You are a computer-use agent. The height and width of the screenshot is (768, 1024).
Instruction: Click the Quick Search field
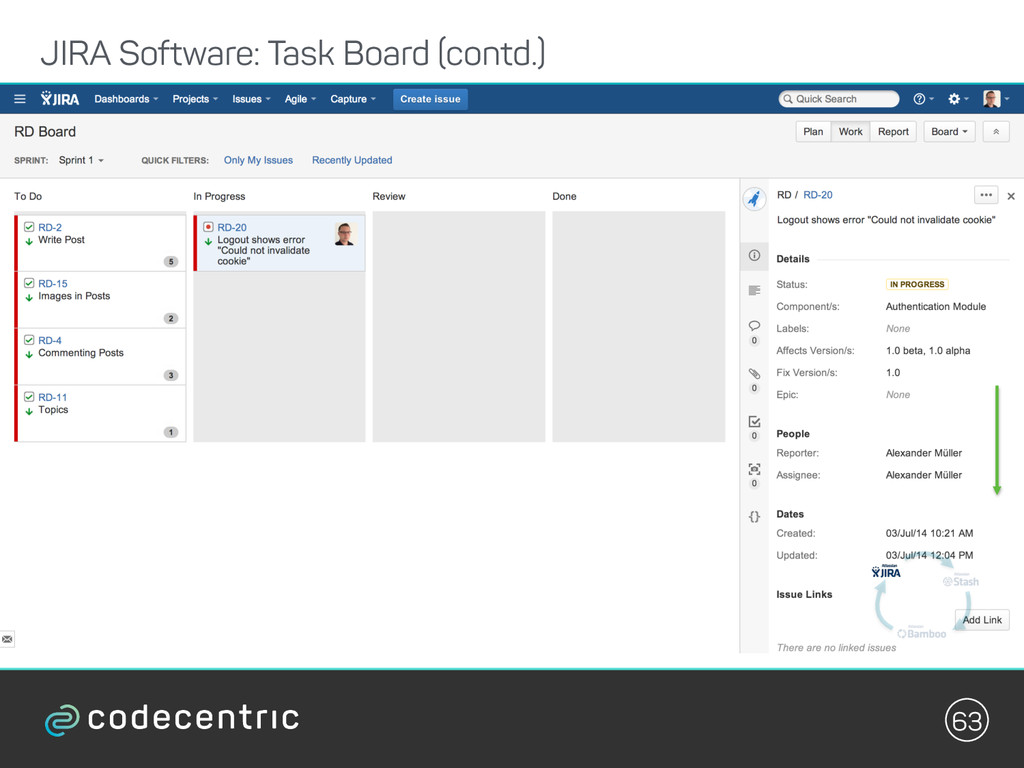[839, 99]
